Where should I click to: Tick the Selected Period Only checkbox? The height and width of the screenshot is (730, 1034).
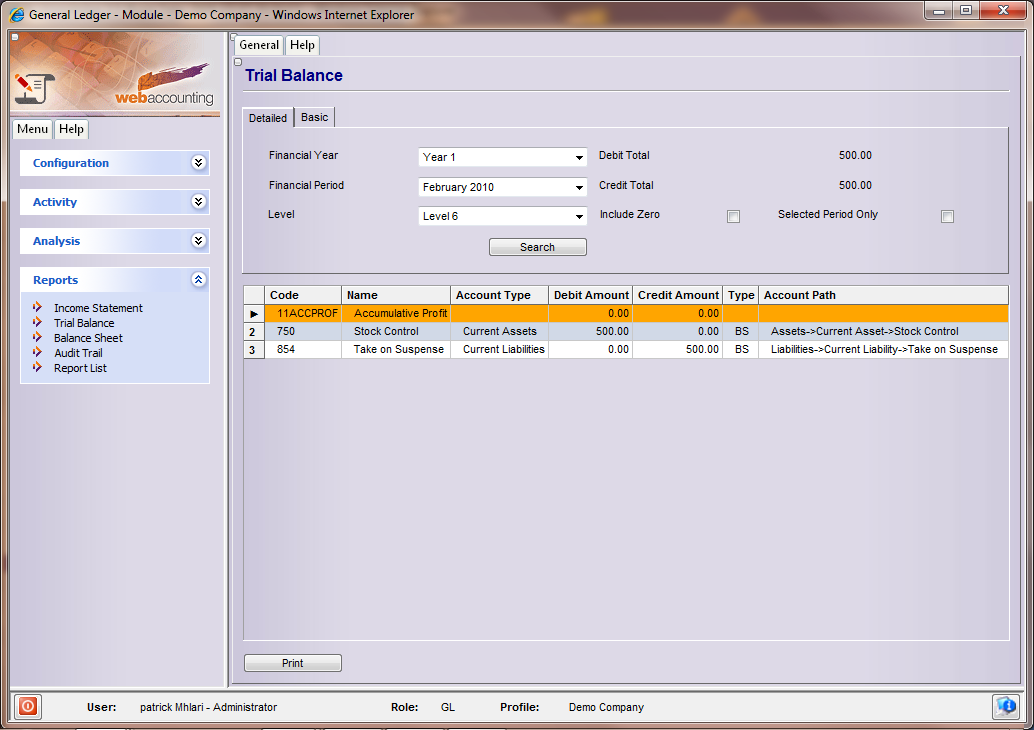[x=947, y=216]
